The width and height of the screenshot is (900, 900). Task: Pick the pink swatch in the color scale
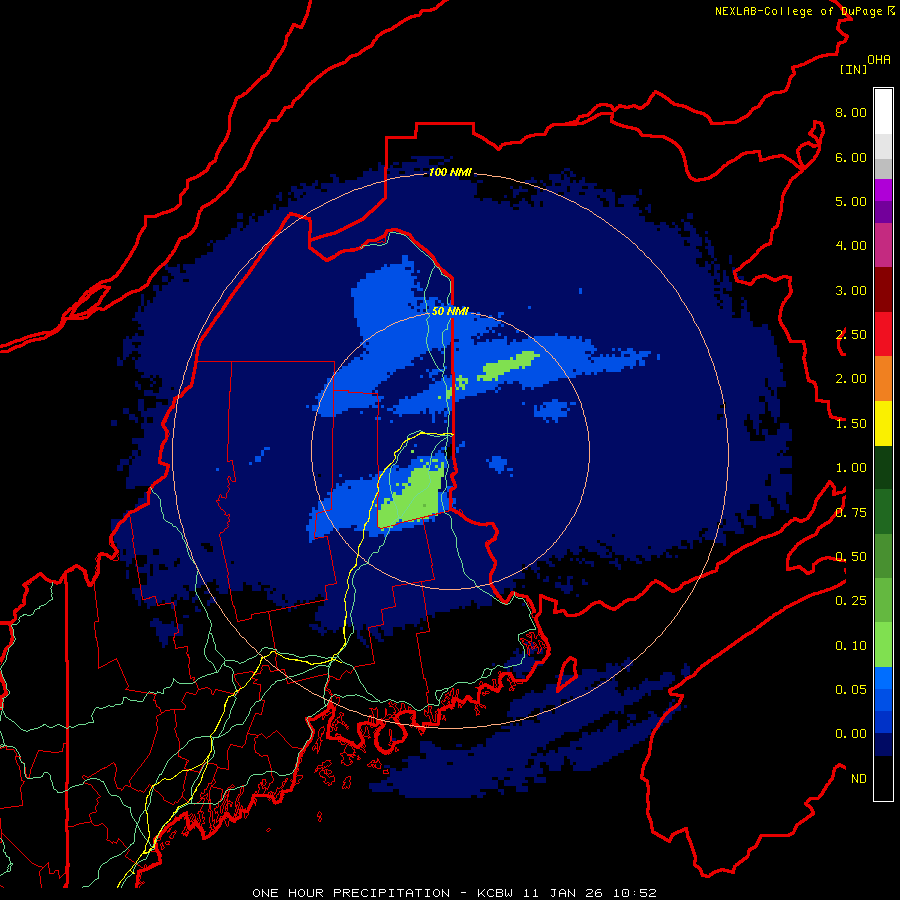coord(883,246)
